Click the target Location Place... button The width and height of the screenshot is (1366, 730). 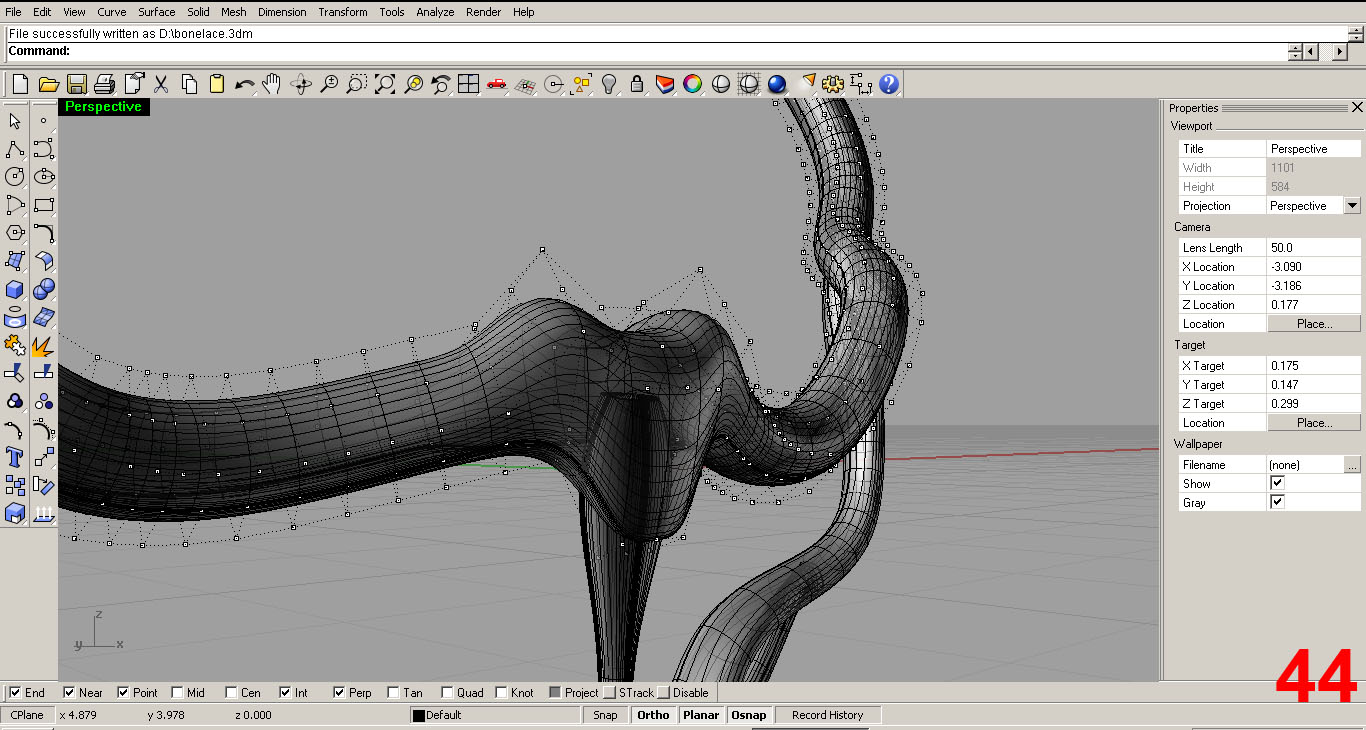point(1314,423)
